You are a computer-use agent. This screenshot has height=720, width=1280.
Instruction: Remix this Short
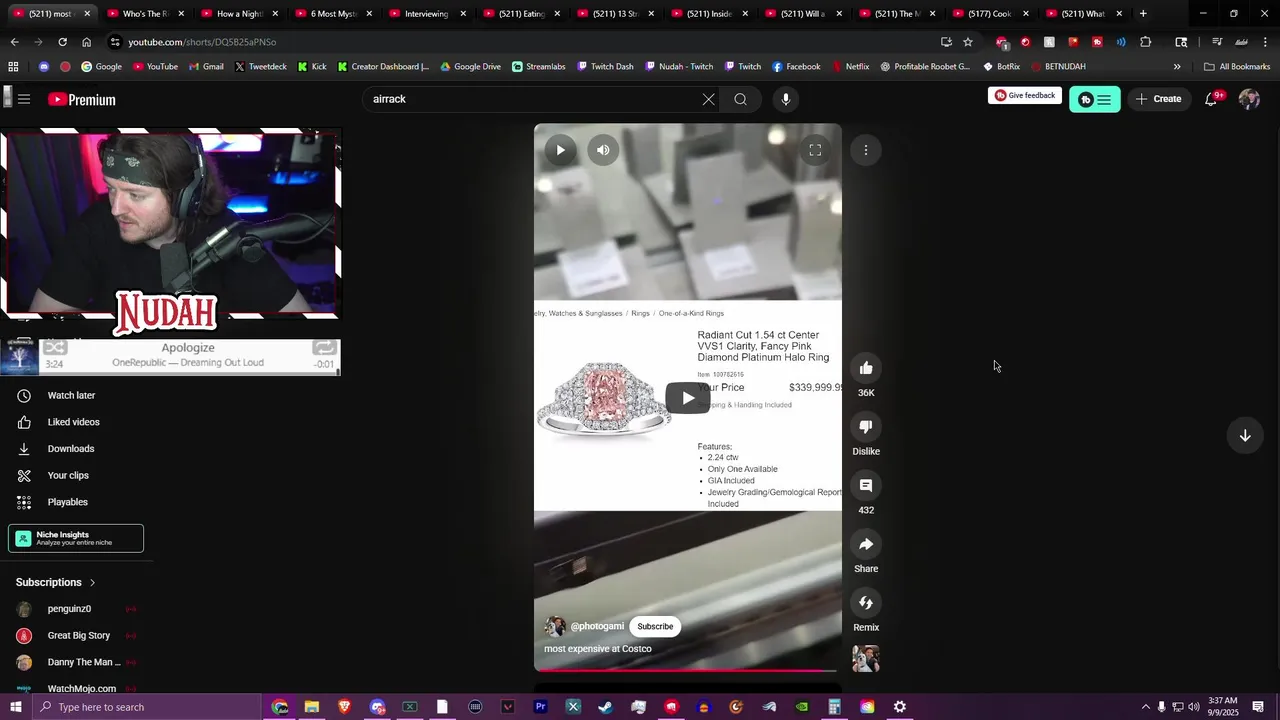[866, 603]
